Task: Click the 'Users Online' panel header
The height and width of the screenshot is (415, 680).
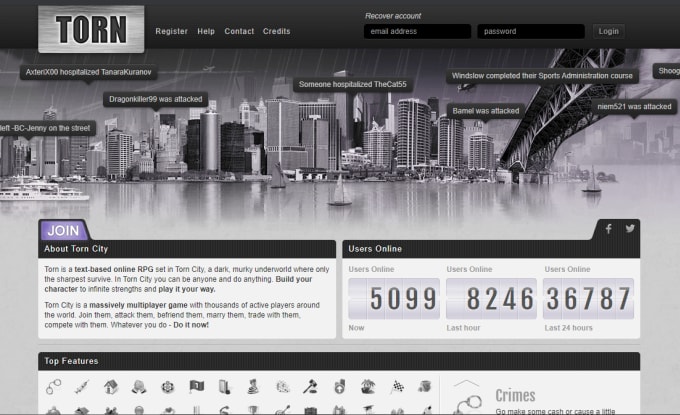Action: pos(491,249)
